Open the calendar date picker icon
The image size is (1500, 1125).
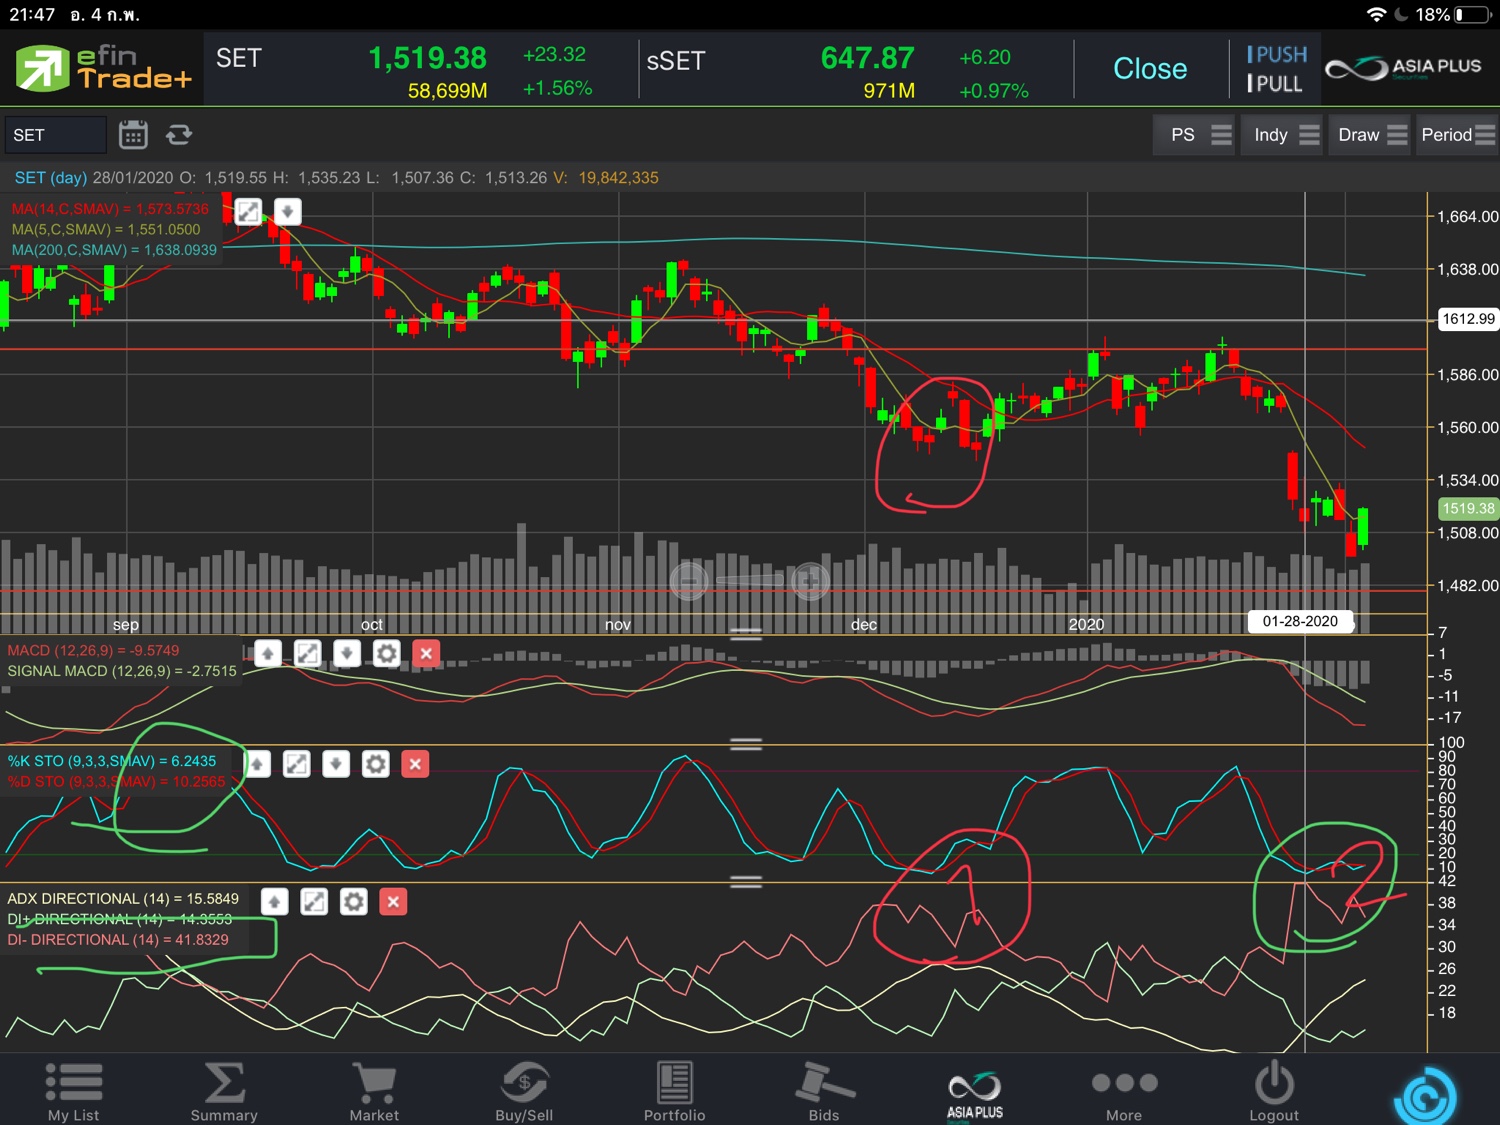133,135
